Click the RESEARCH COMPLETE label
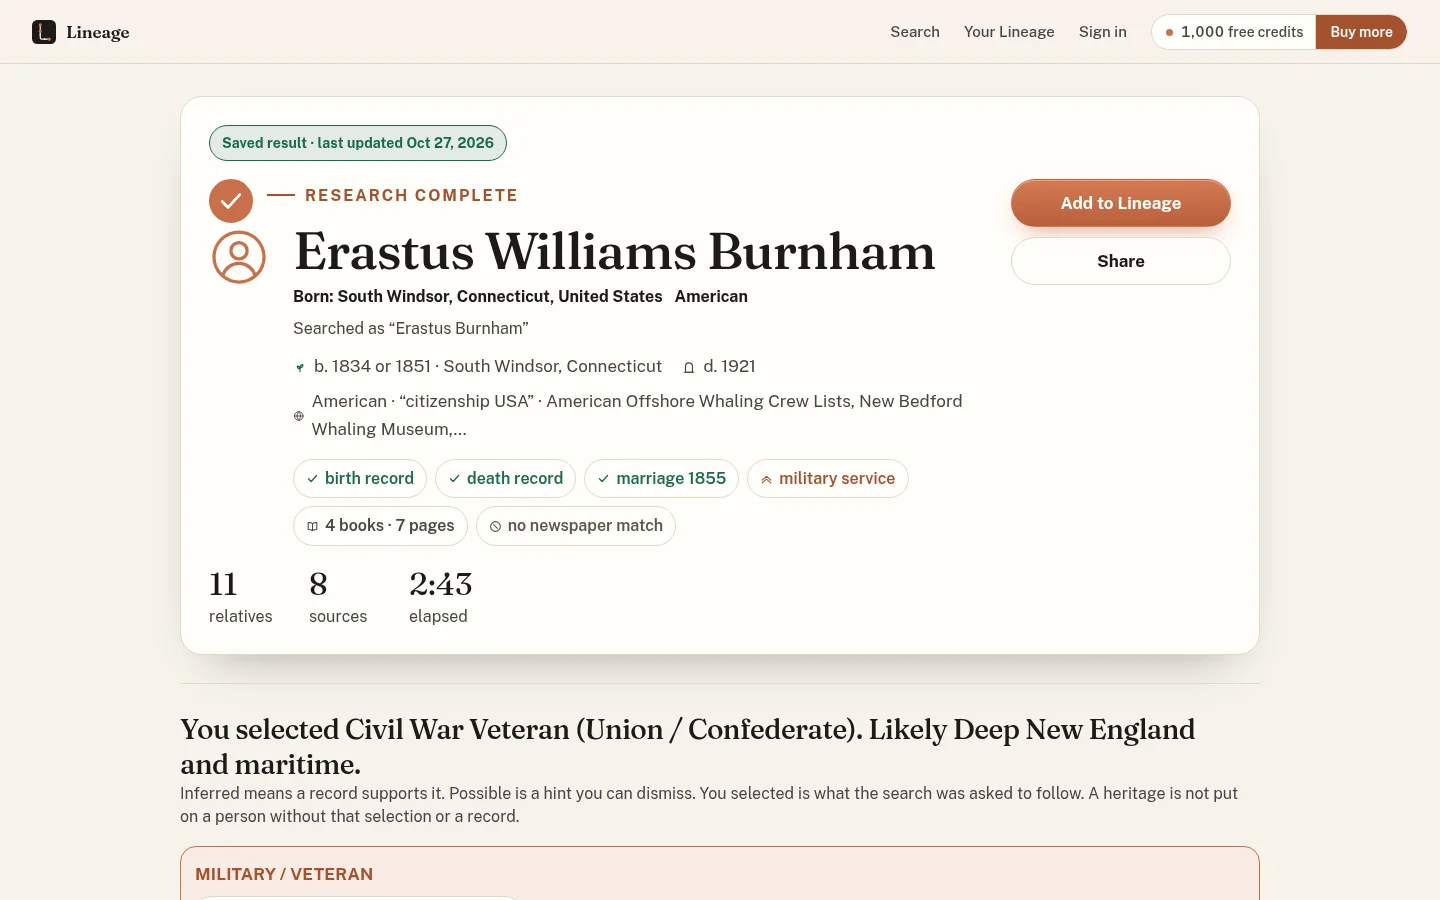This screenshot has width=1440, height=900. 411,195
